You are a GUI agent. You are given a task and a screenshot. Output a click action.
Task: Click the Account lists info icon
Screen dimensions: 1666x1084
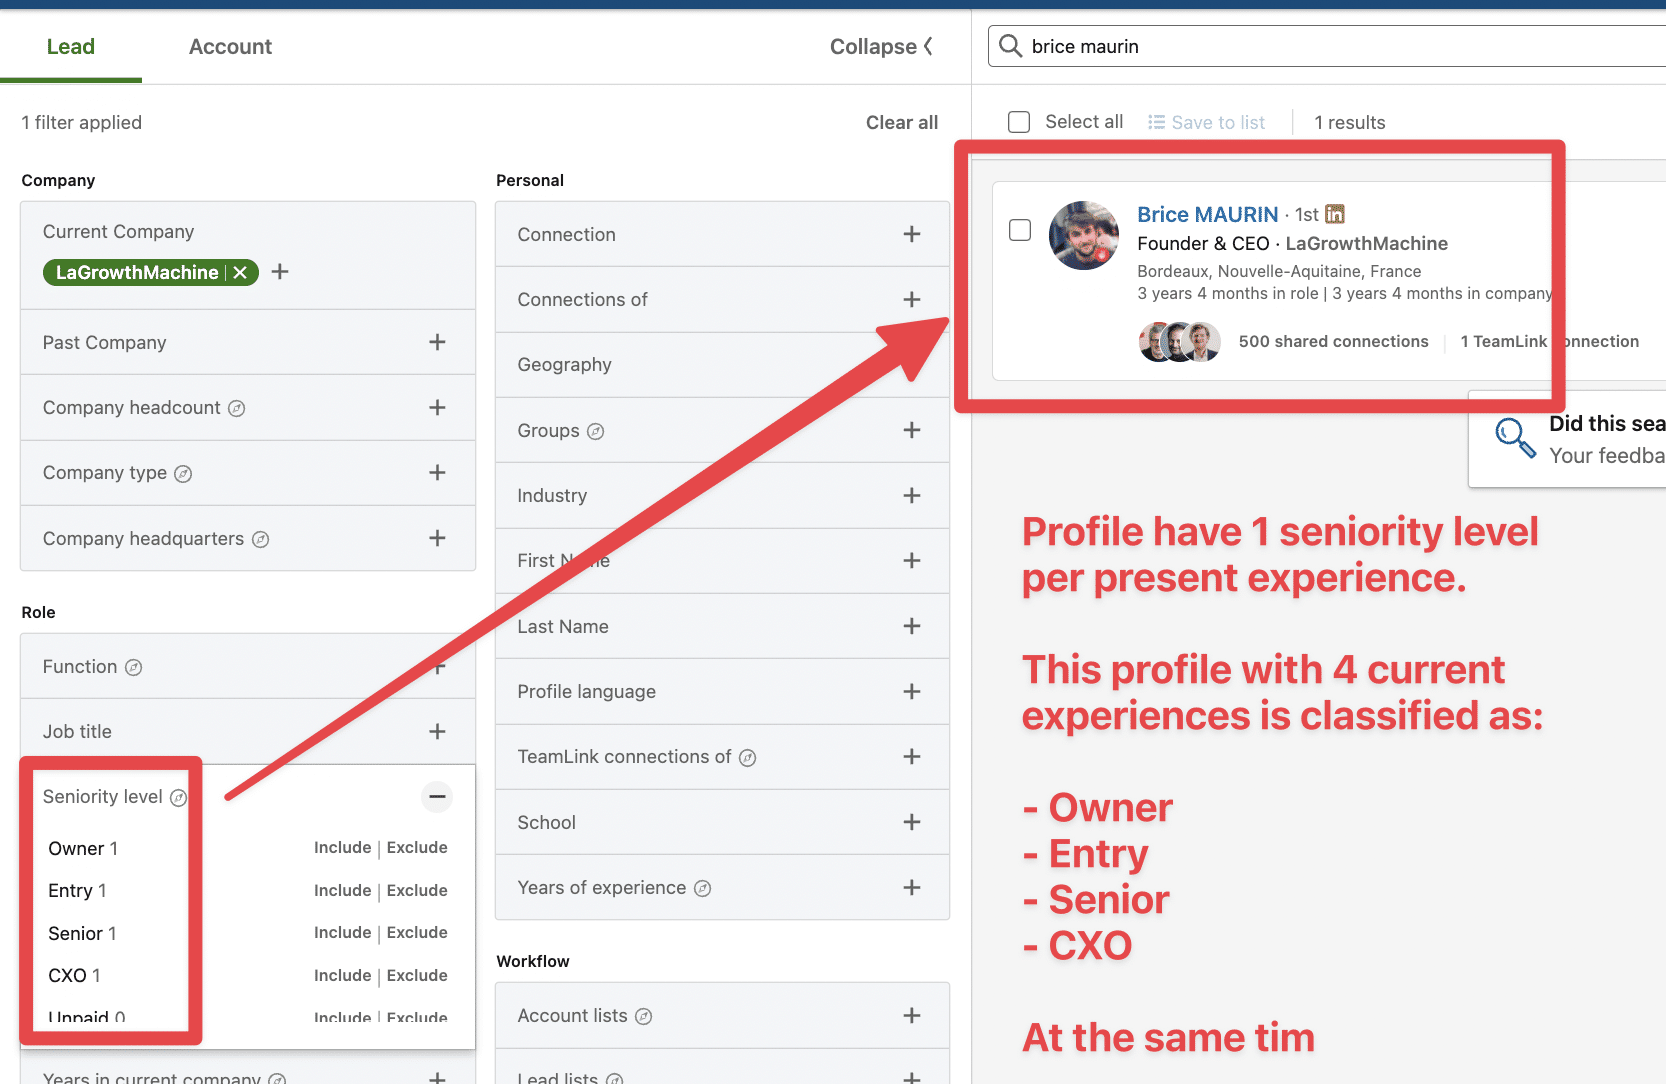click(x=644, y=1016)
